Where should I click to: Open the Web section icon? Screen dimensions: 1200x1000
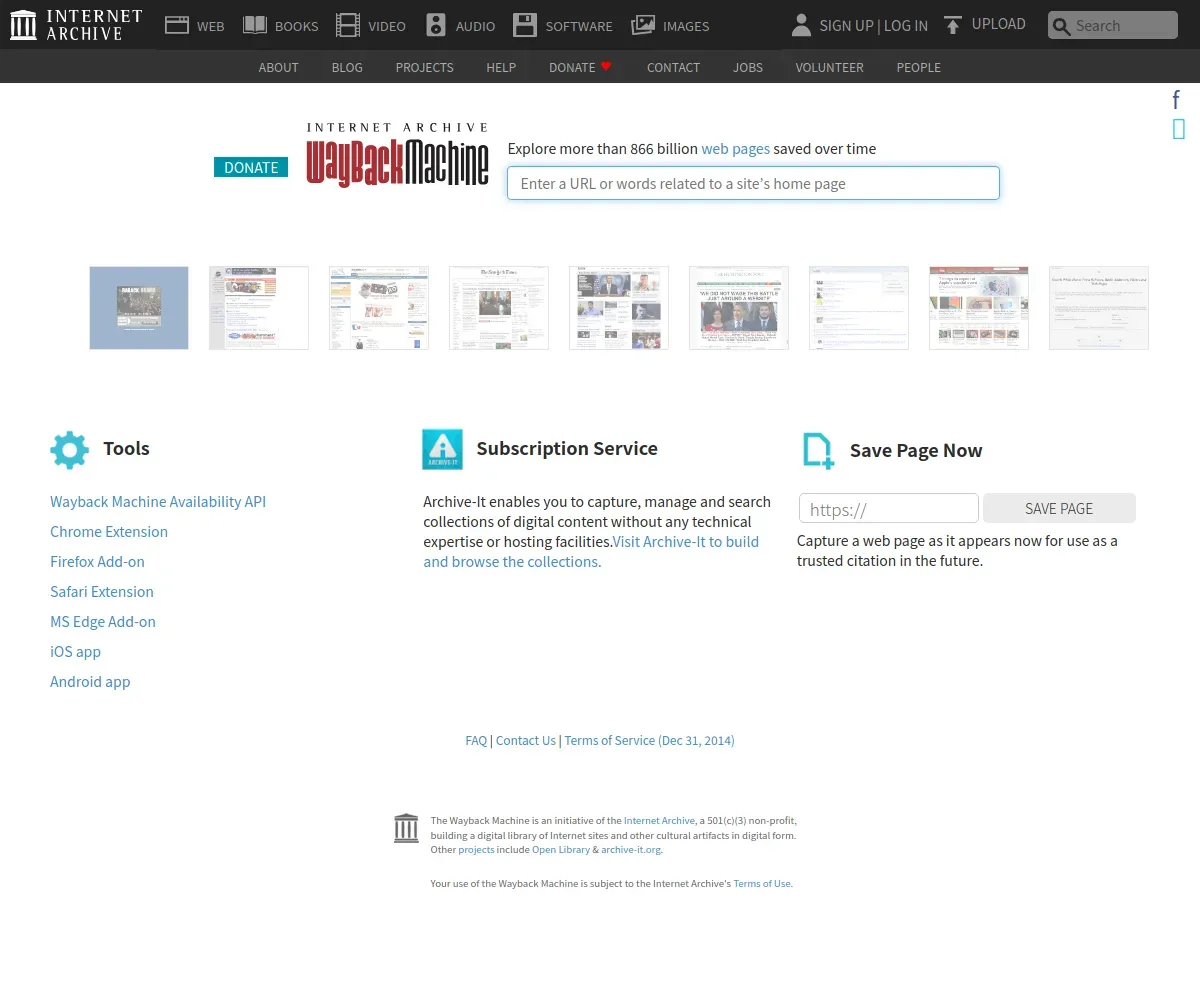(177, 25)
